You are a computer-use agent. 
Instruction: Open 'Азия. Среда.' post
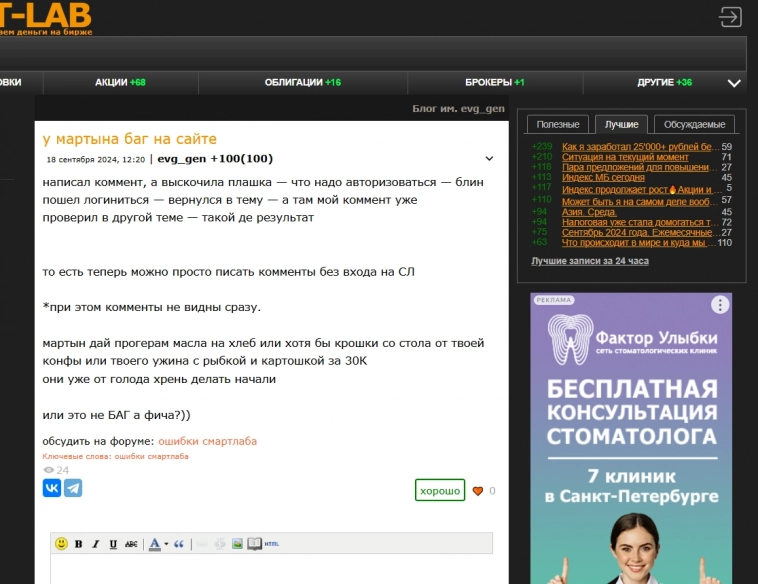point(589,212)
